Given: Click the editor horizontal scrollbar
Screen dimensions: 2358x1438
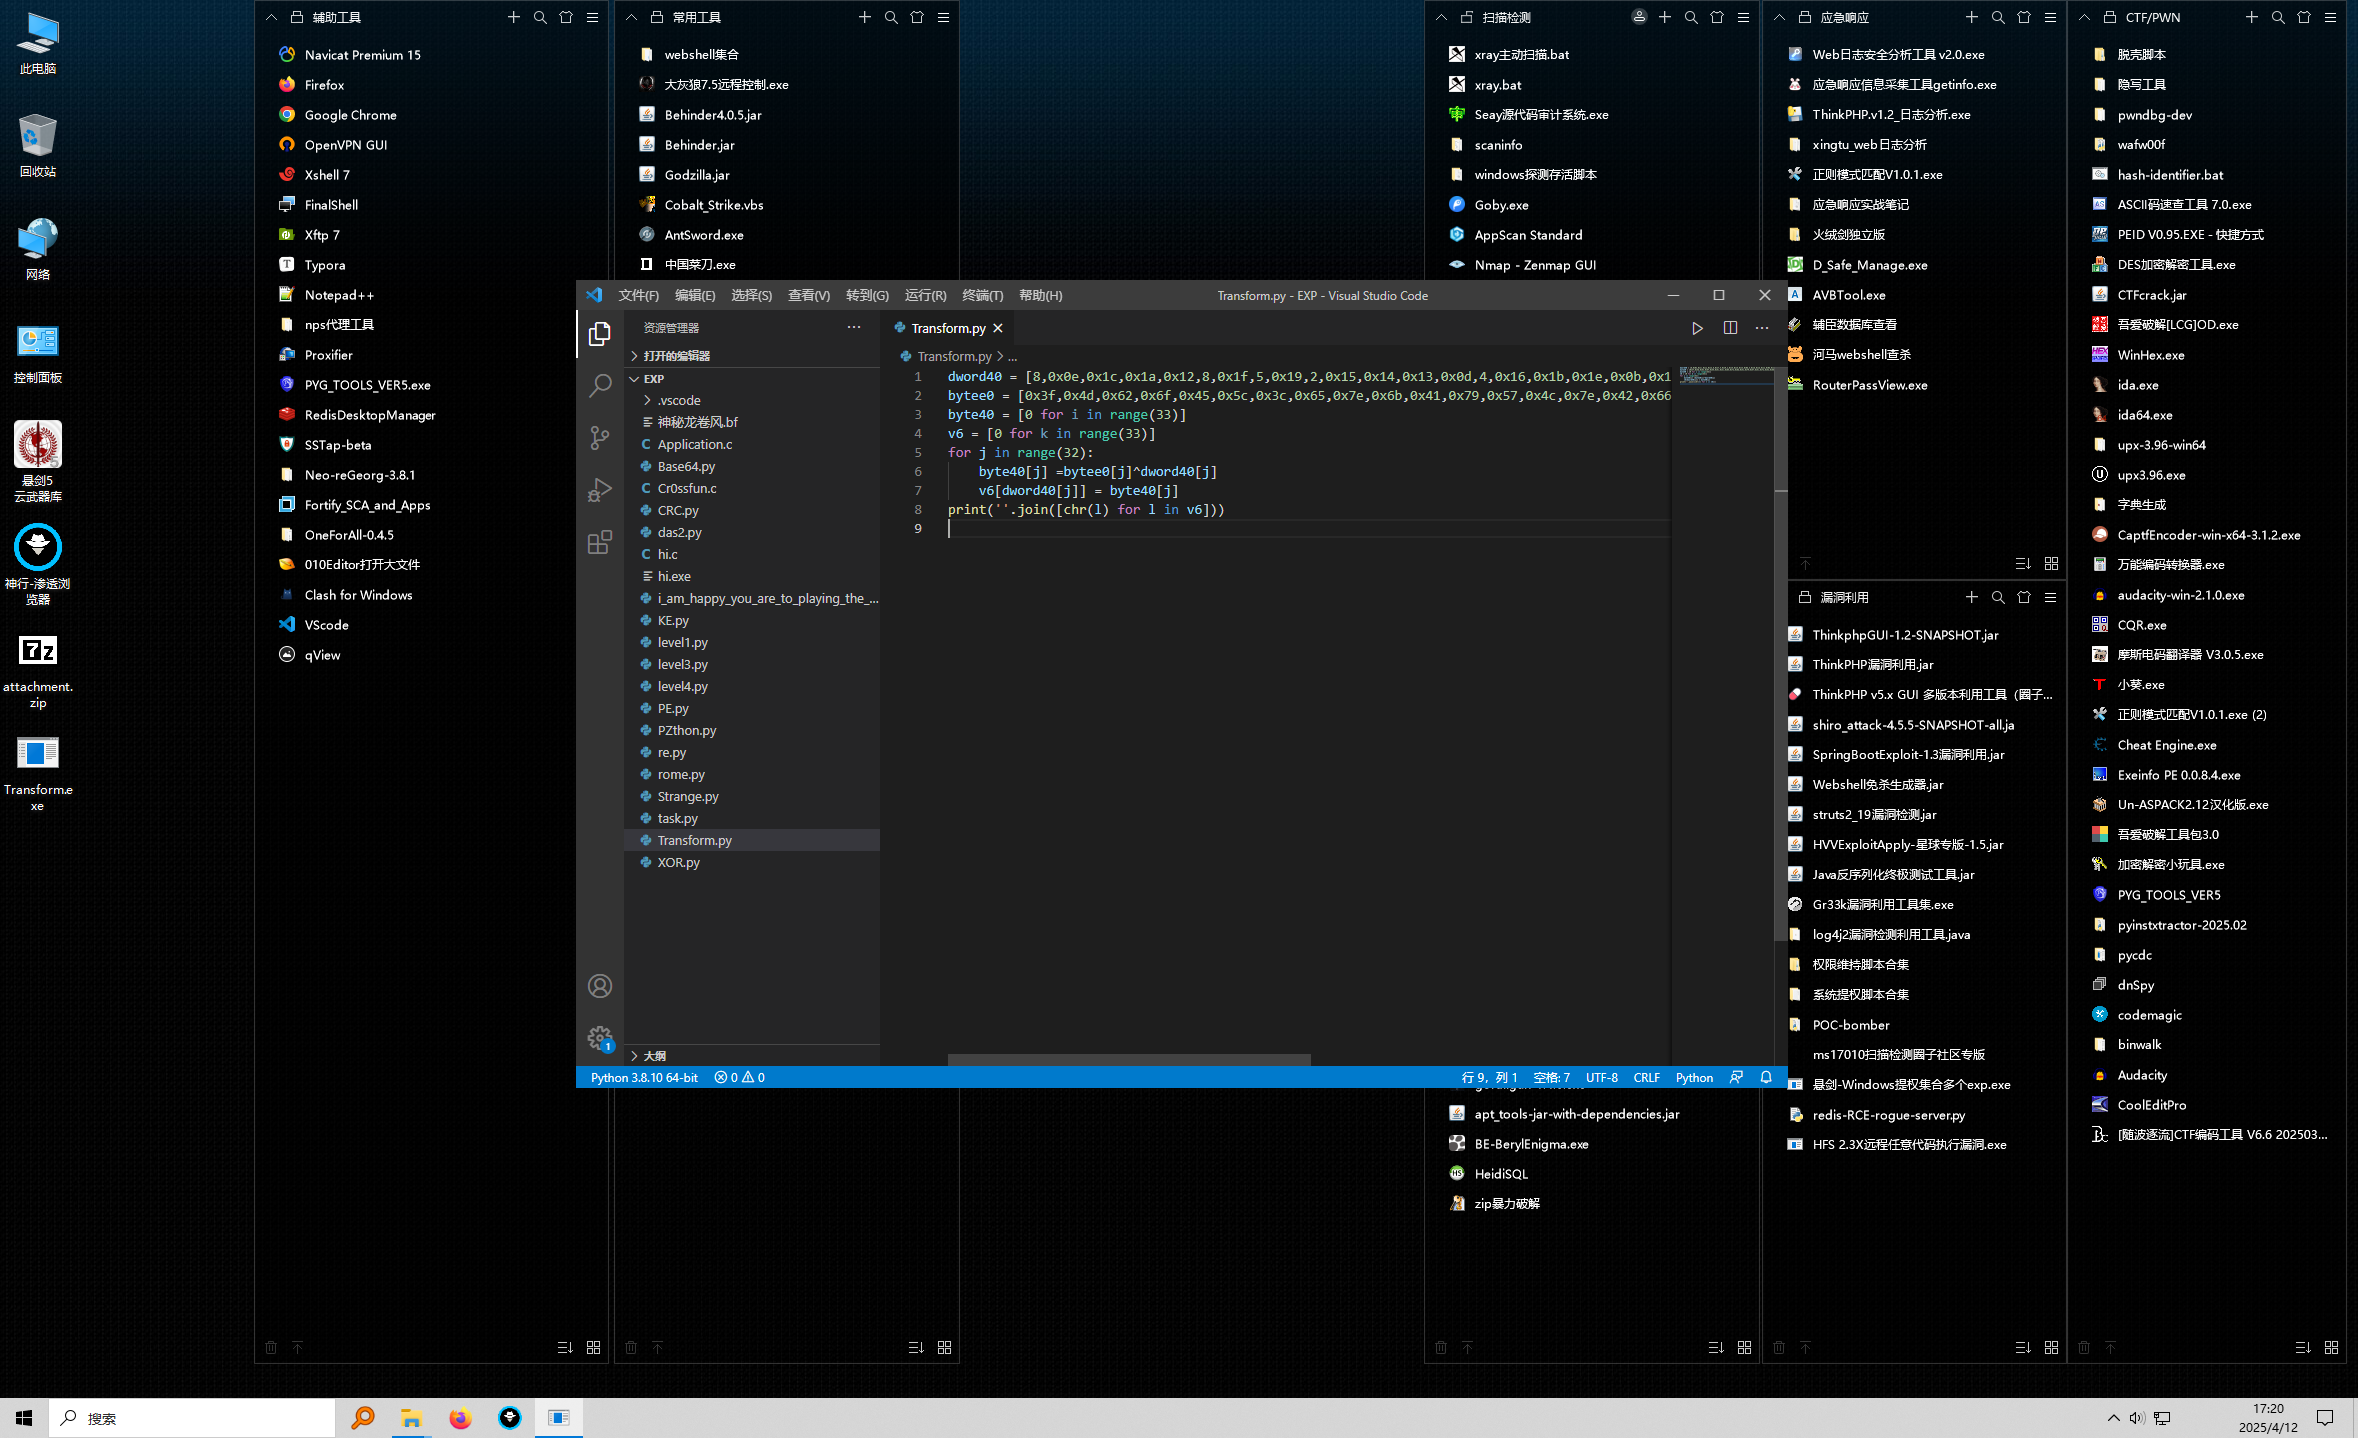Looking at the screenshot, I should pyautogui.click(x=1128, y=1059).
